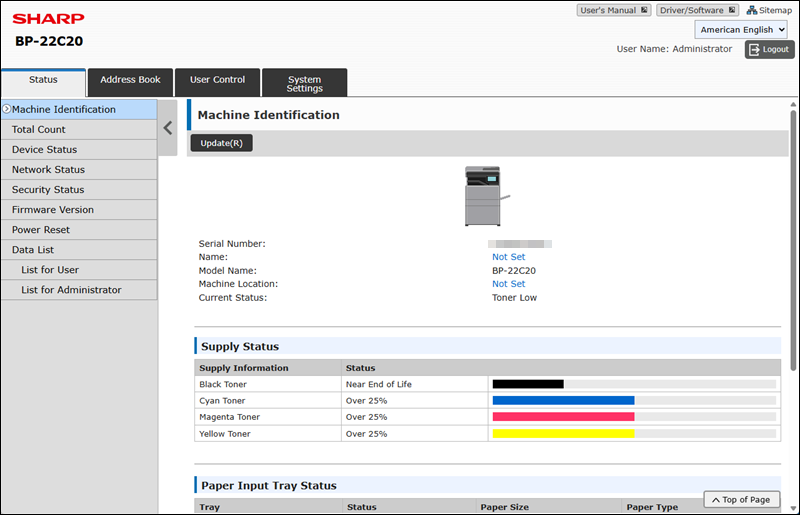Click the Paper Input Tray Status heading
800x515 pixels.
pos(269,485)
